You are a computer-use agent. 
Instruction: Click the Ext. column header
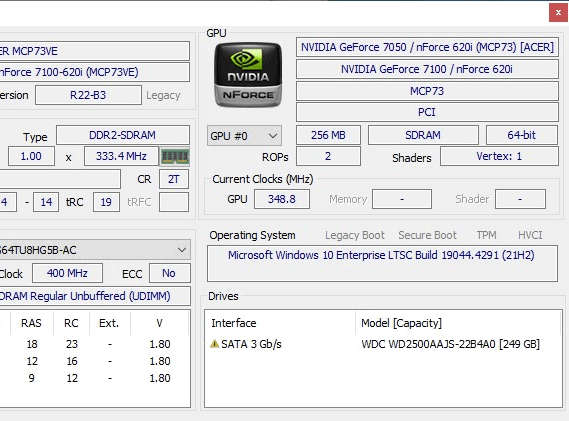(x=109, y=323)
